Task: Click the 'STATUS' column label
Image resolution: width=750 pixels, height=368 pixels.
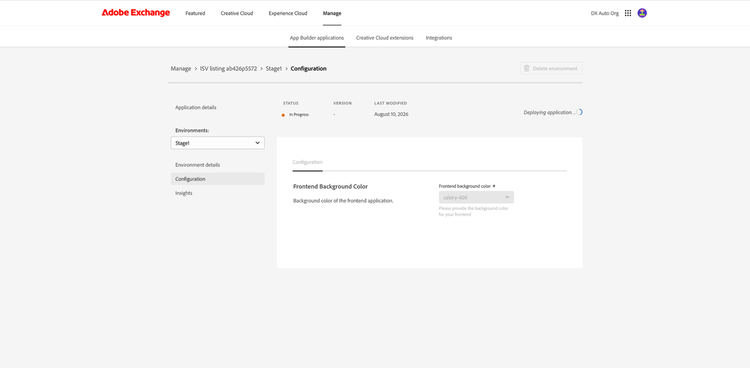Action: (291, 103)
